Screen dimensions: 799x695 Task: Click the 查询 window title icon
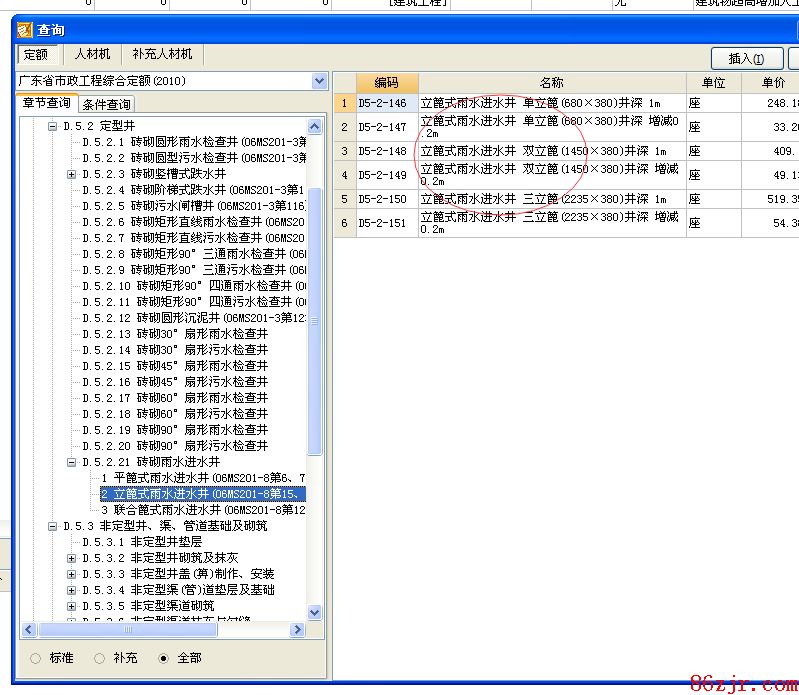pyautogui.click(x=25, y=30)
